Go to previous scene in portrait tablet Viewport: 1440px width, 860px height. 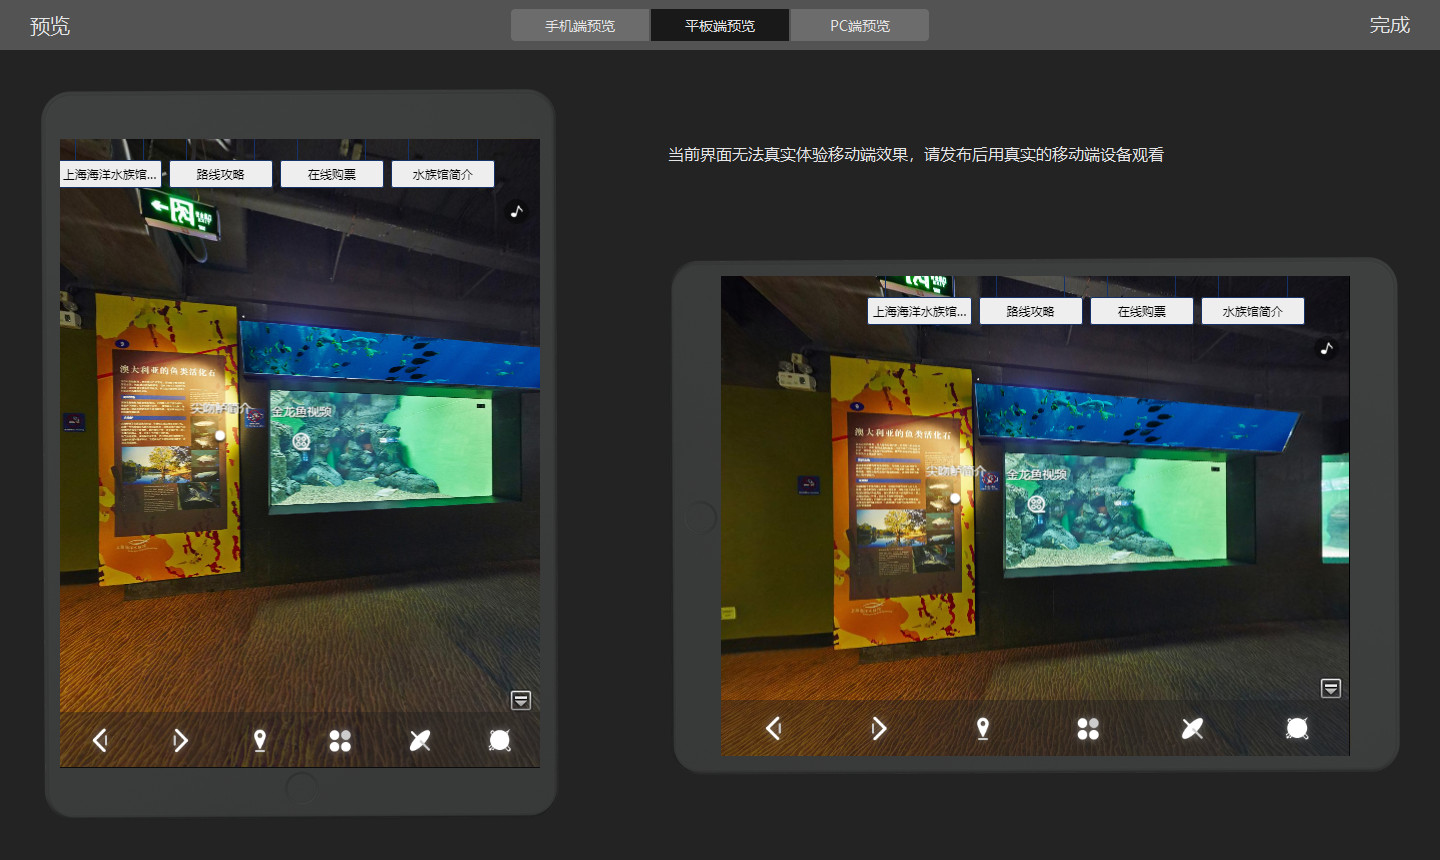pyautogui.click(x=100, y=740)
